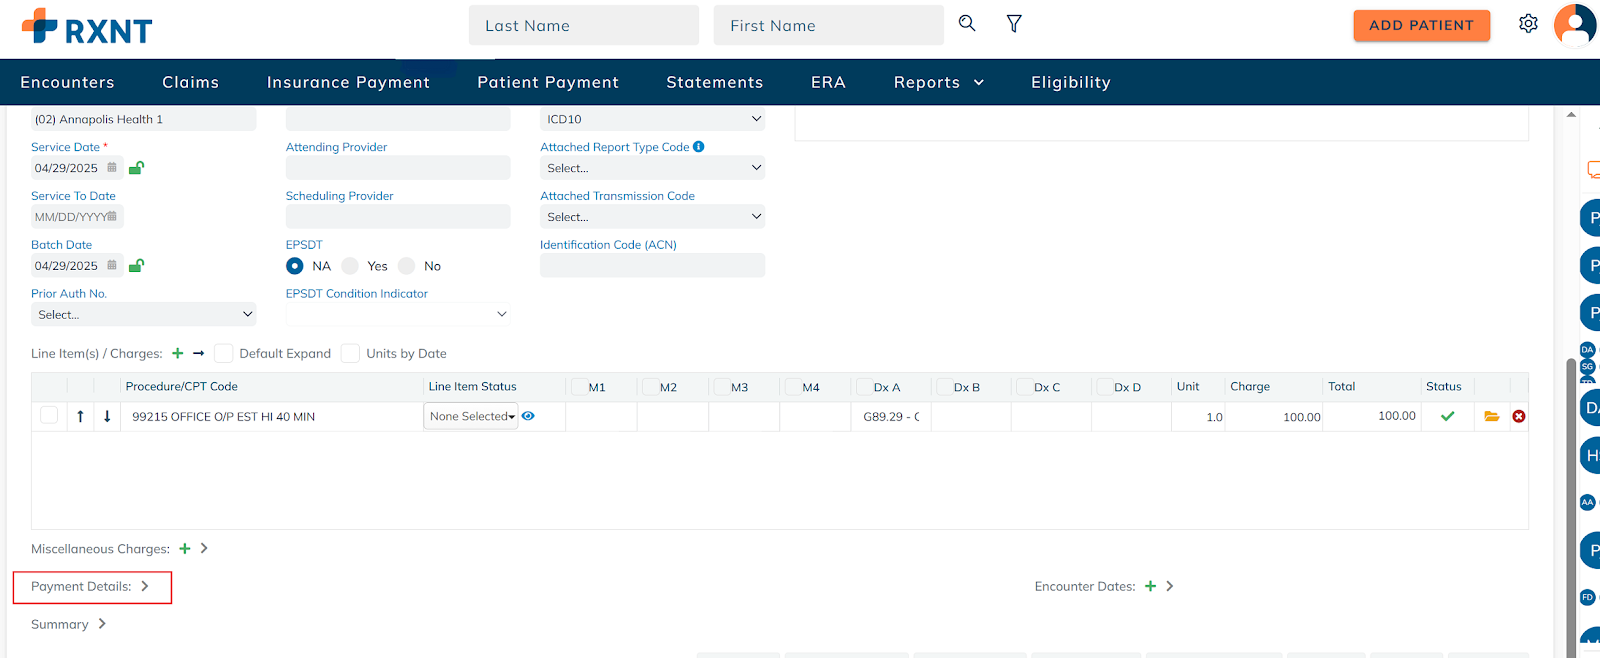Screen dimensions: 1600x658
Task: Move the 99215 line item up
Action: [80, 416]
